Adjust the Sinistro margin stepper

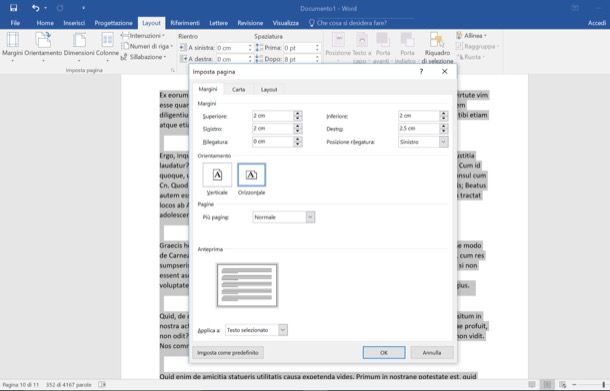pos(298,128)
